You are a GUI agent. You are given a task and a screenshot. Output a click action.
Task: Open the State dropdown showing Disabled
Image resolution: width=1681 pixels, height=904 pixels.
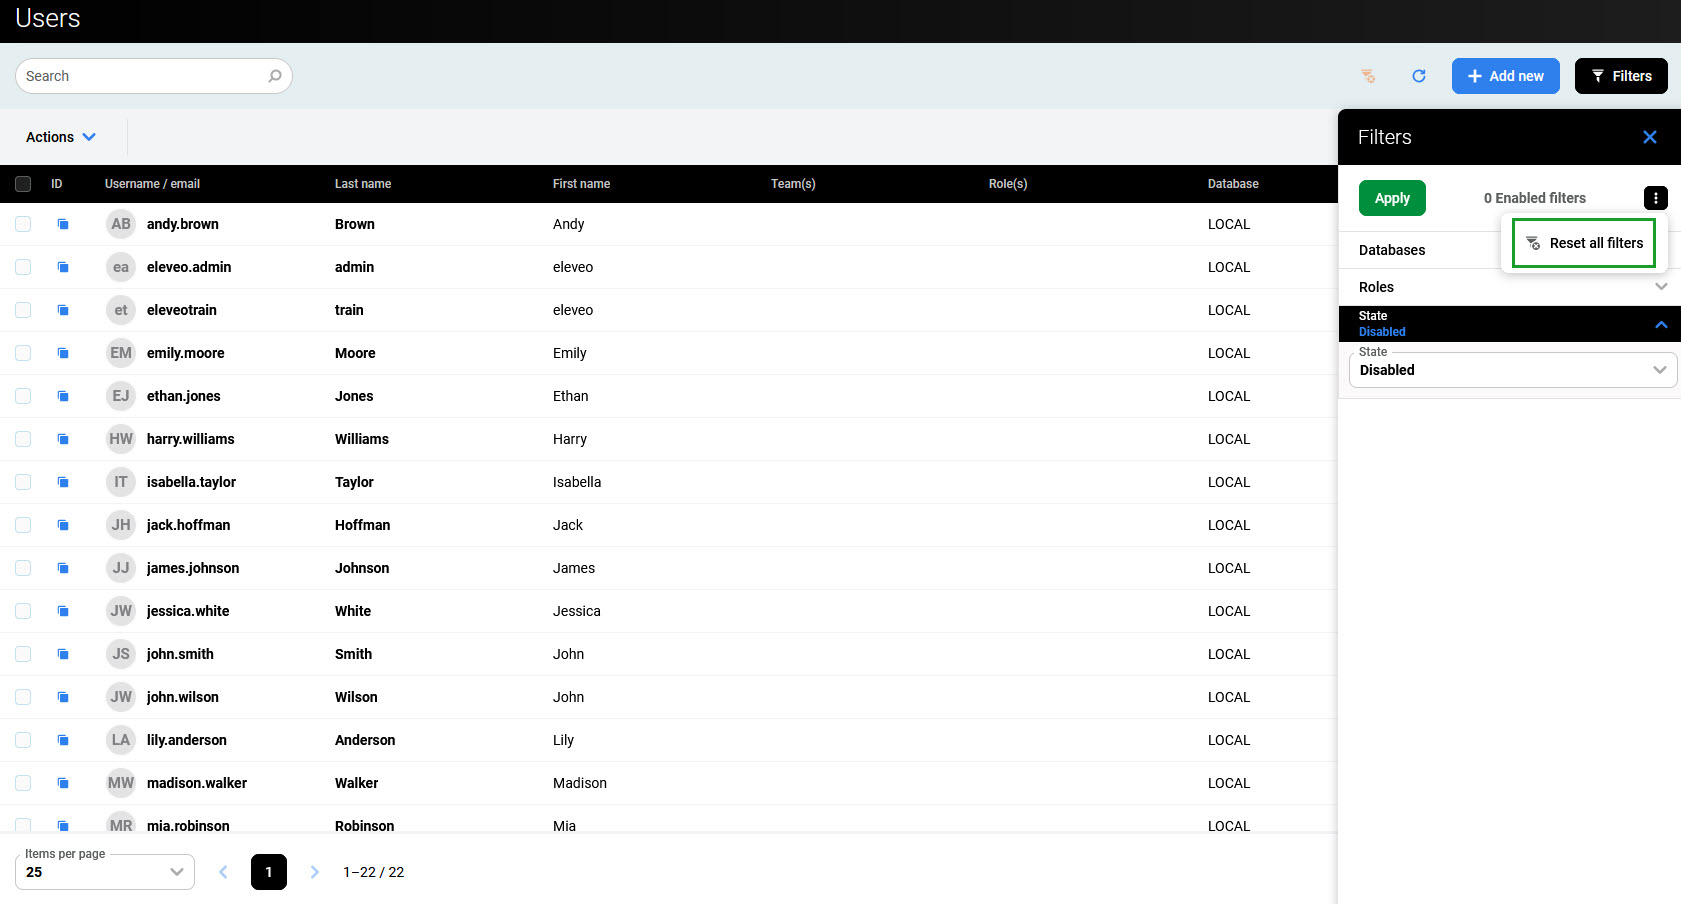pyautogui.click(x=1511, y=370)
